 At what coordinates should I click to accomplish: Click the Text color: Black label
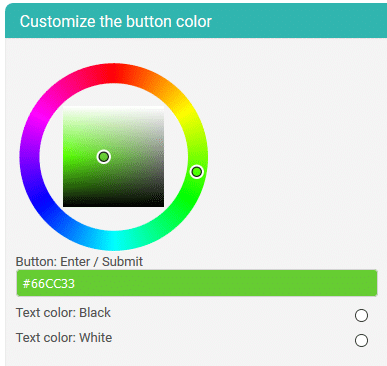63,313
